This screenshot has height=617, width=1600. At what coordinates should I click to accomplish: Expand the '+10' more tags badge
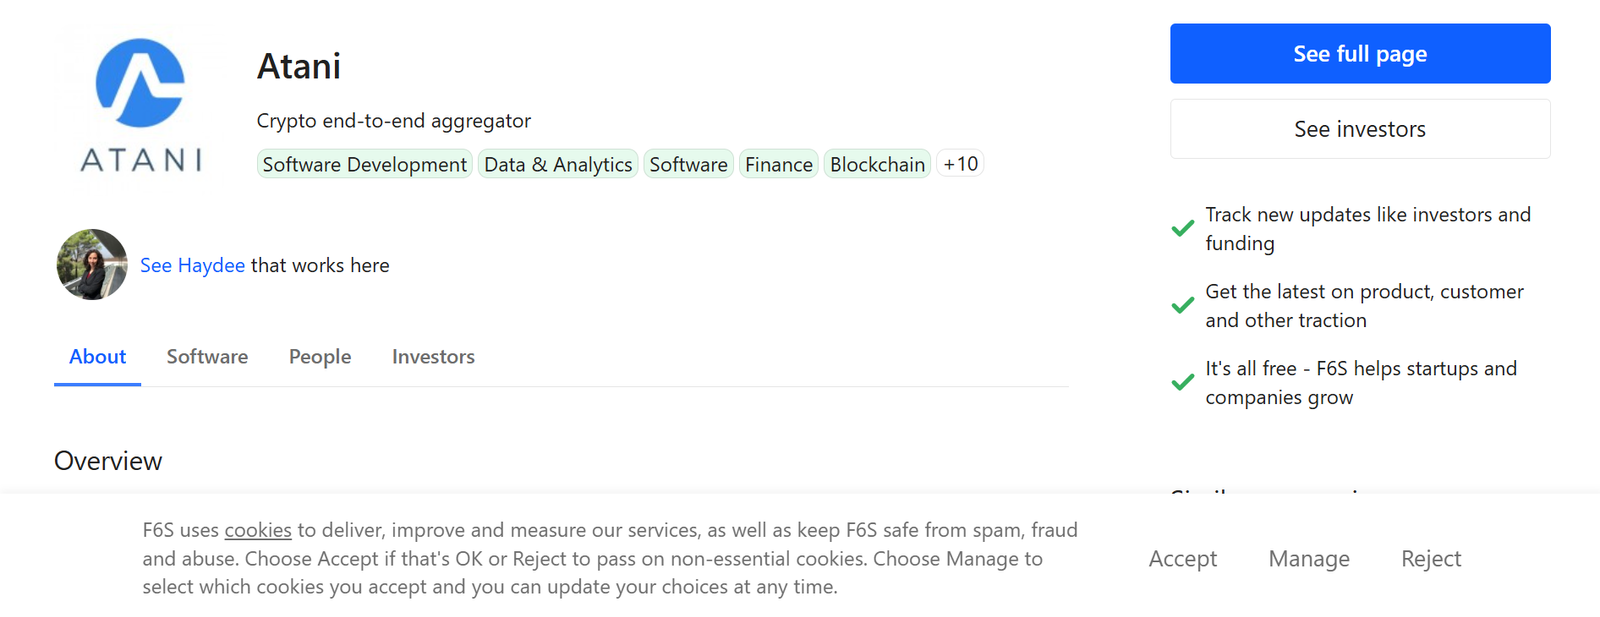point(960,164)
